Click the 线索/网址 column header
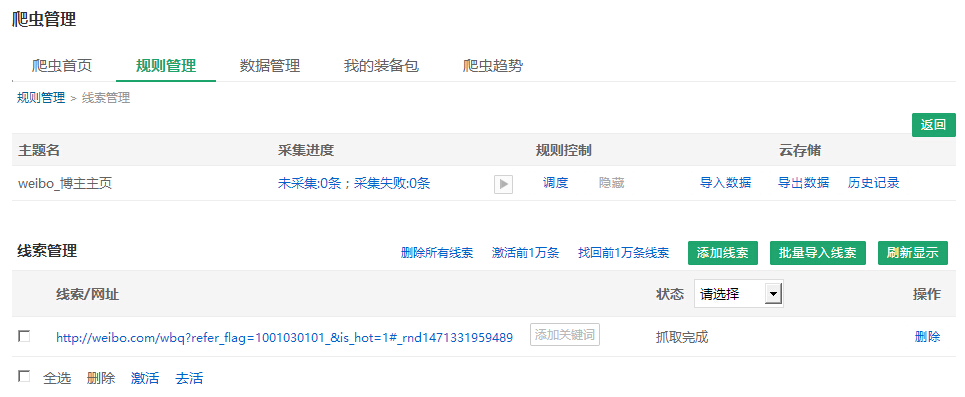Image resolution: width=965 pixels, height=397 pixels. coord(87,294)
